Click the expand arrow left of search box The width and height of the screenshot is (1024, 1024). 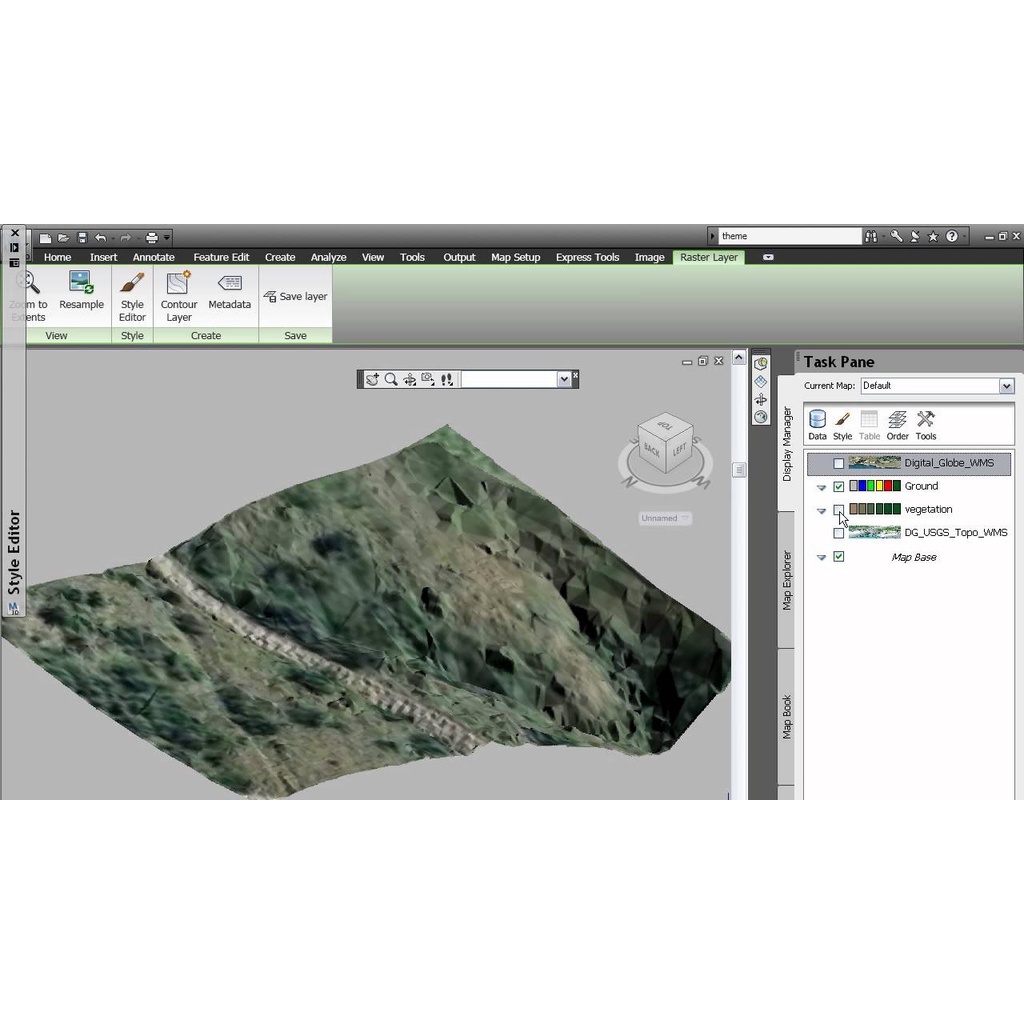pyautogui.click(x=712, y=236)
